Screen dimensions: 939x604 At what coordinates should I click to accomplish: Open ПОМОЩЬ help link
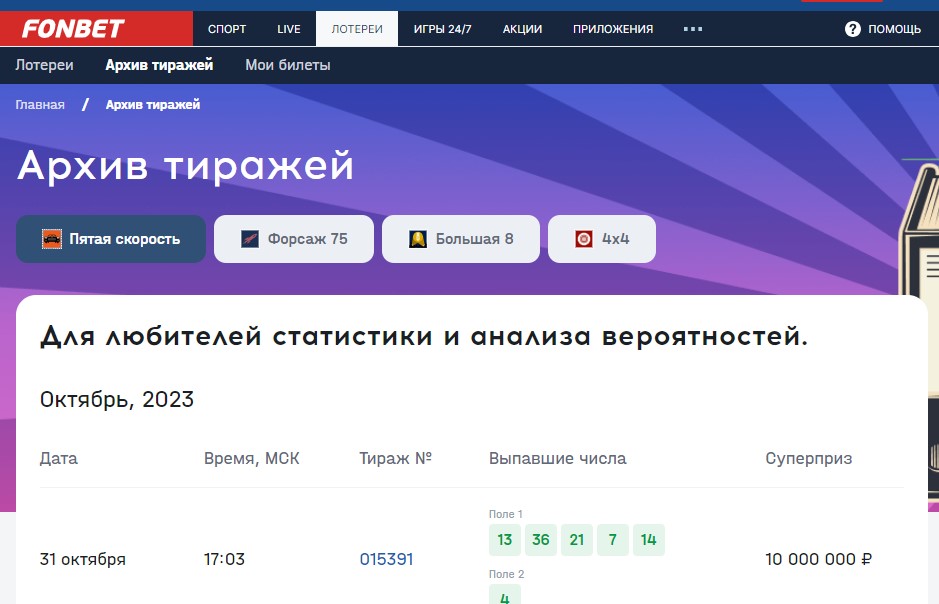(x=894, y=29)
